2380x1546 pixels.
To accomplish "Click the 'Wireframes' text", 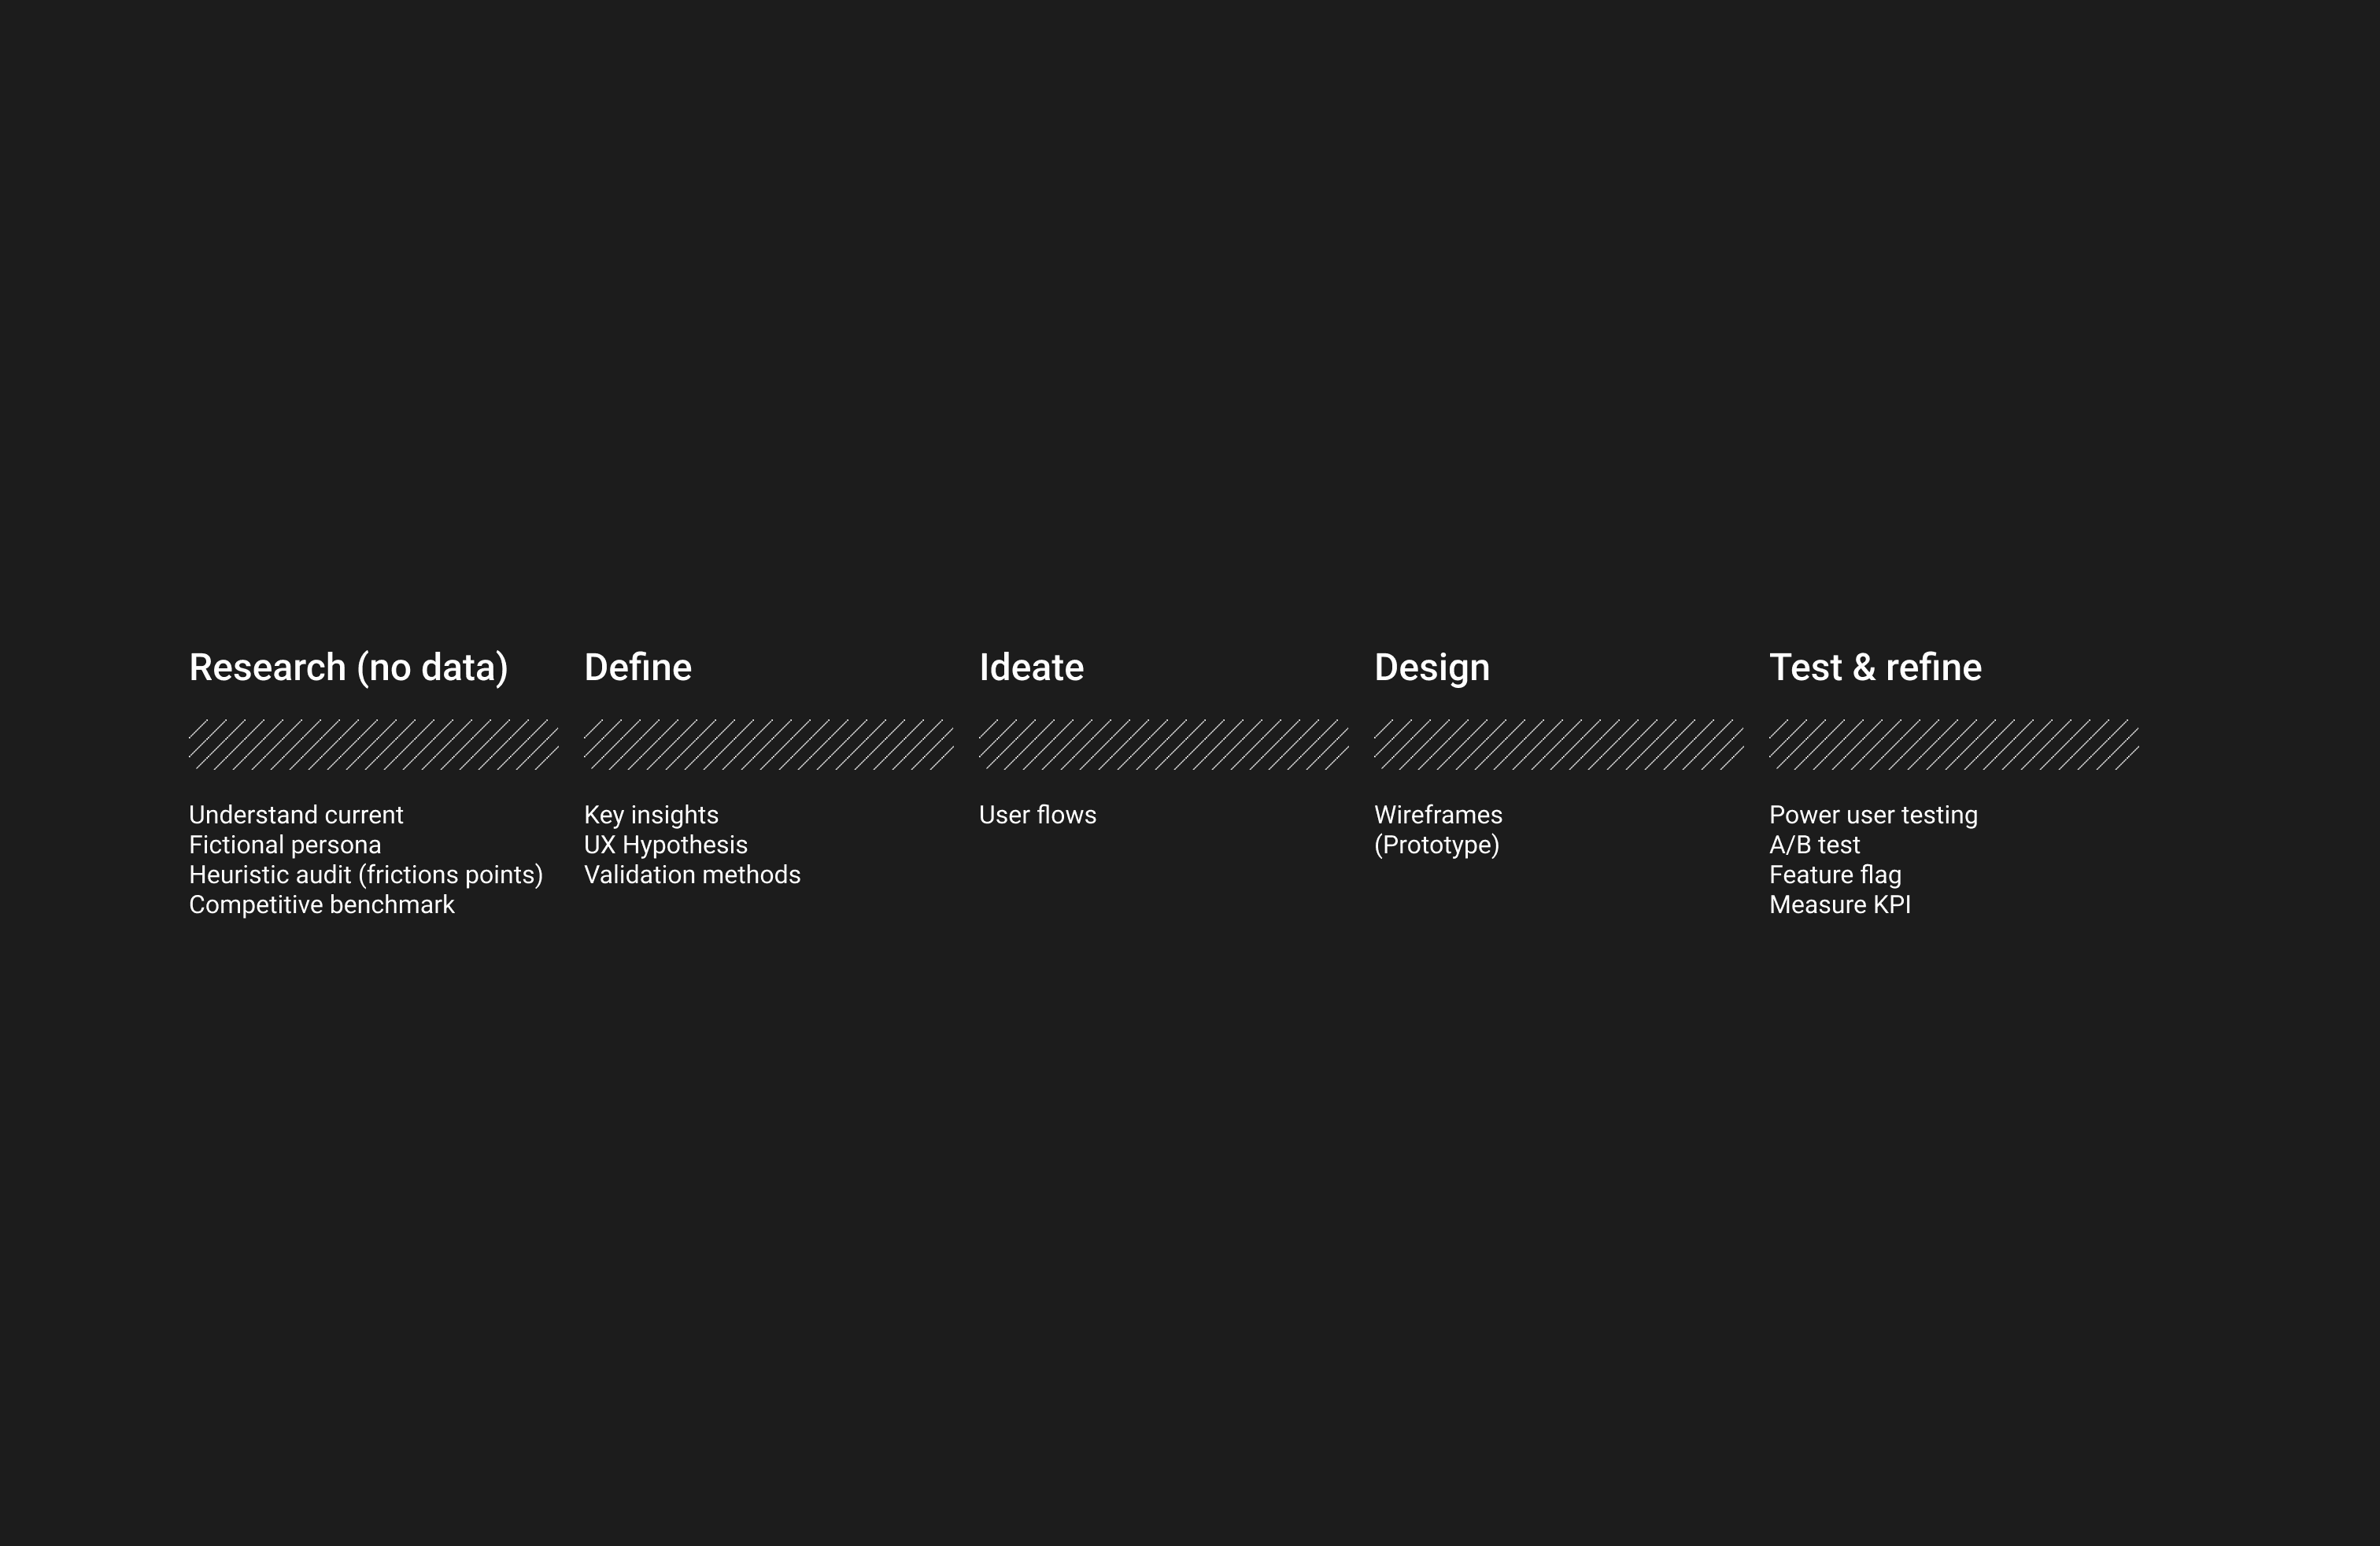I will 1437,815.
